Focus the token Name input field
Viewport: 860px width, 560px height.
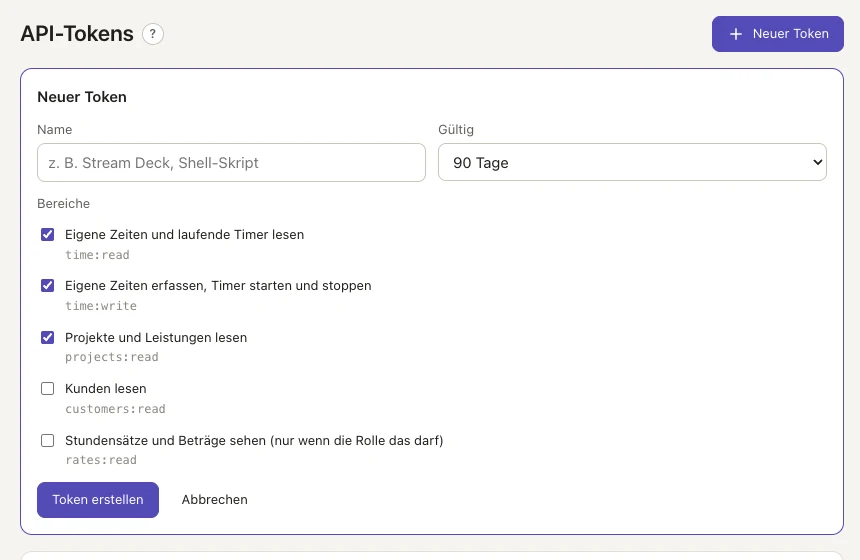click(231, 162)
